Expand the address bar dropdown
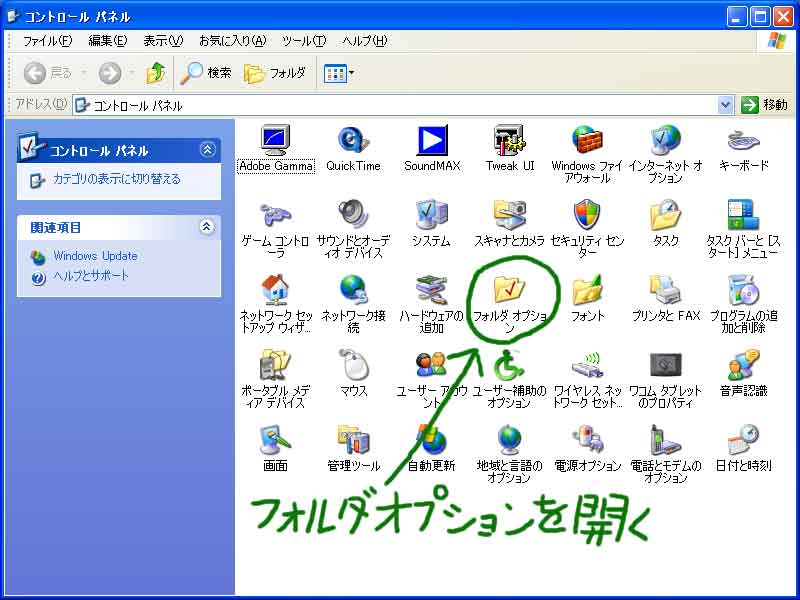 click(x=726, y=105)
